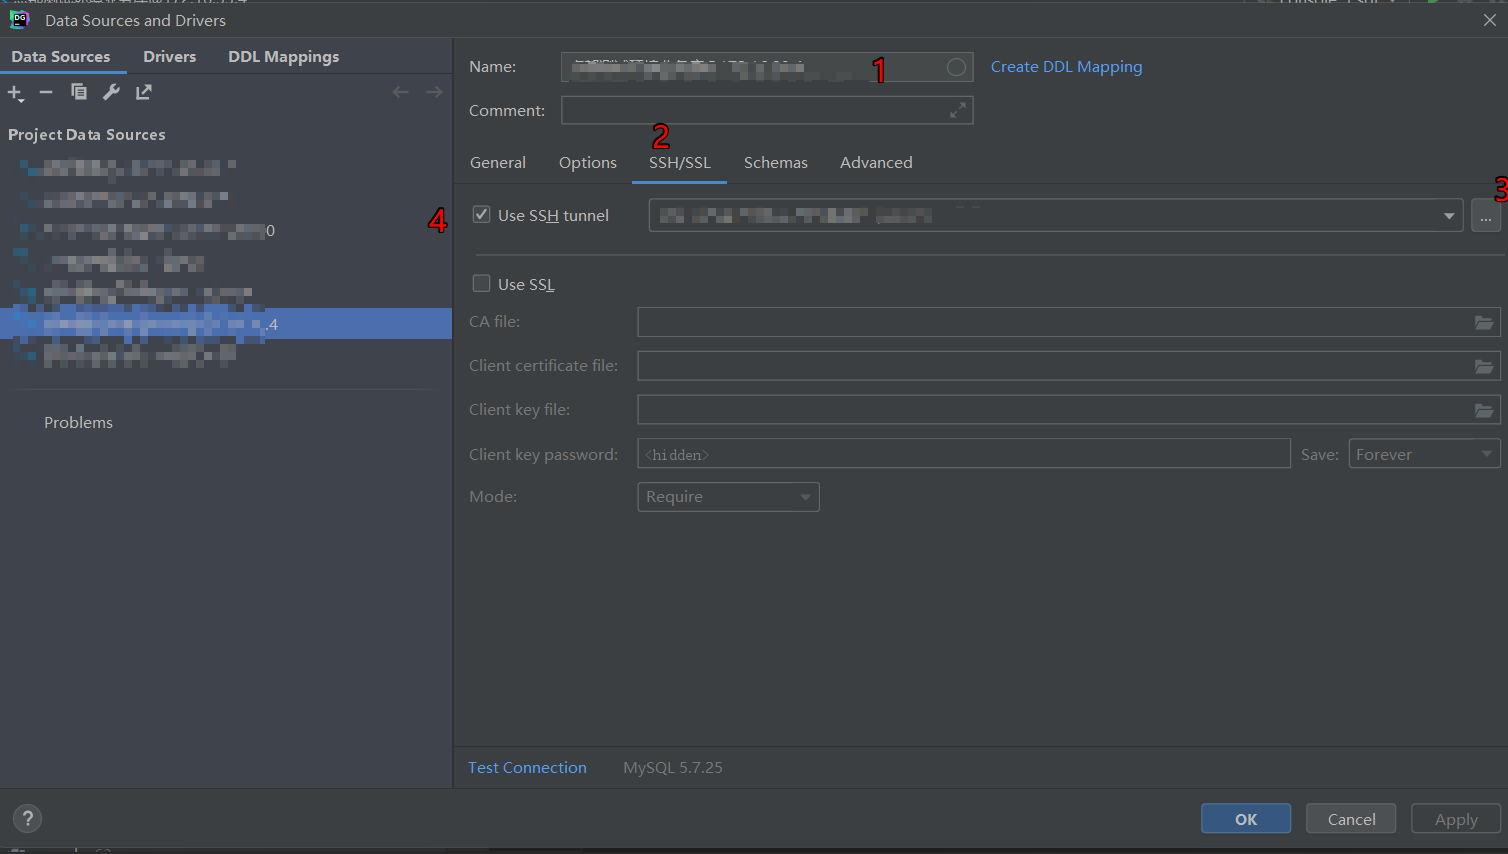Click the CA file input field
Viewport: 1508px width, 854px height.
pyautogui.click(x=1069, y=322)
